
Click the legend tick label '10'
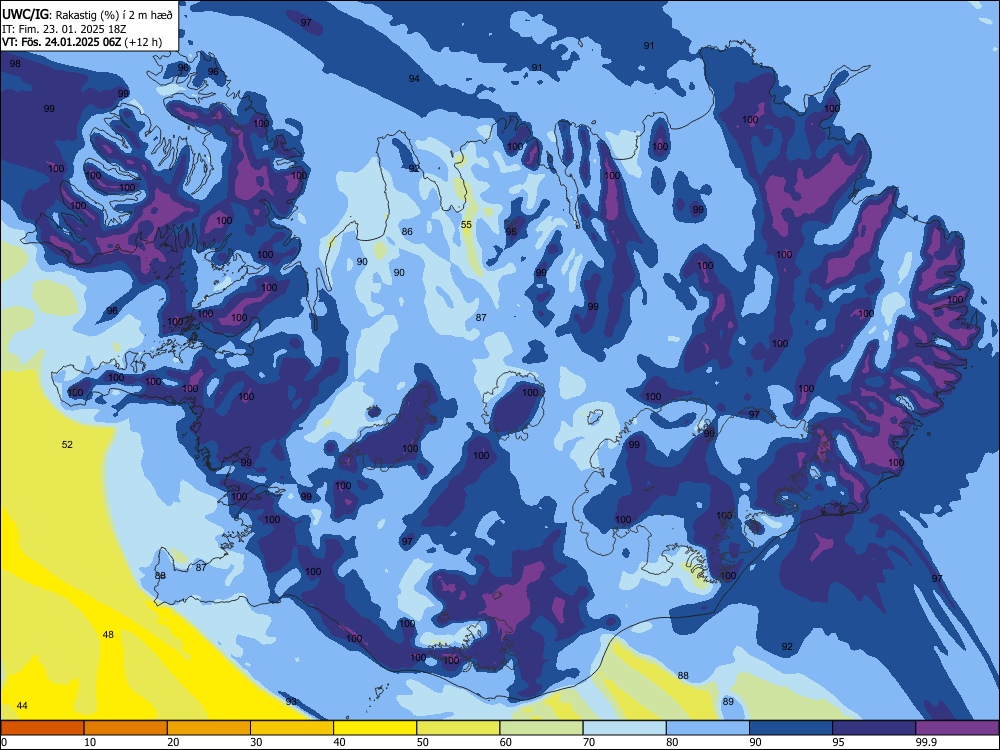click(x=90, y=742)
